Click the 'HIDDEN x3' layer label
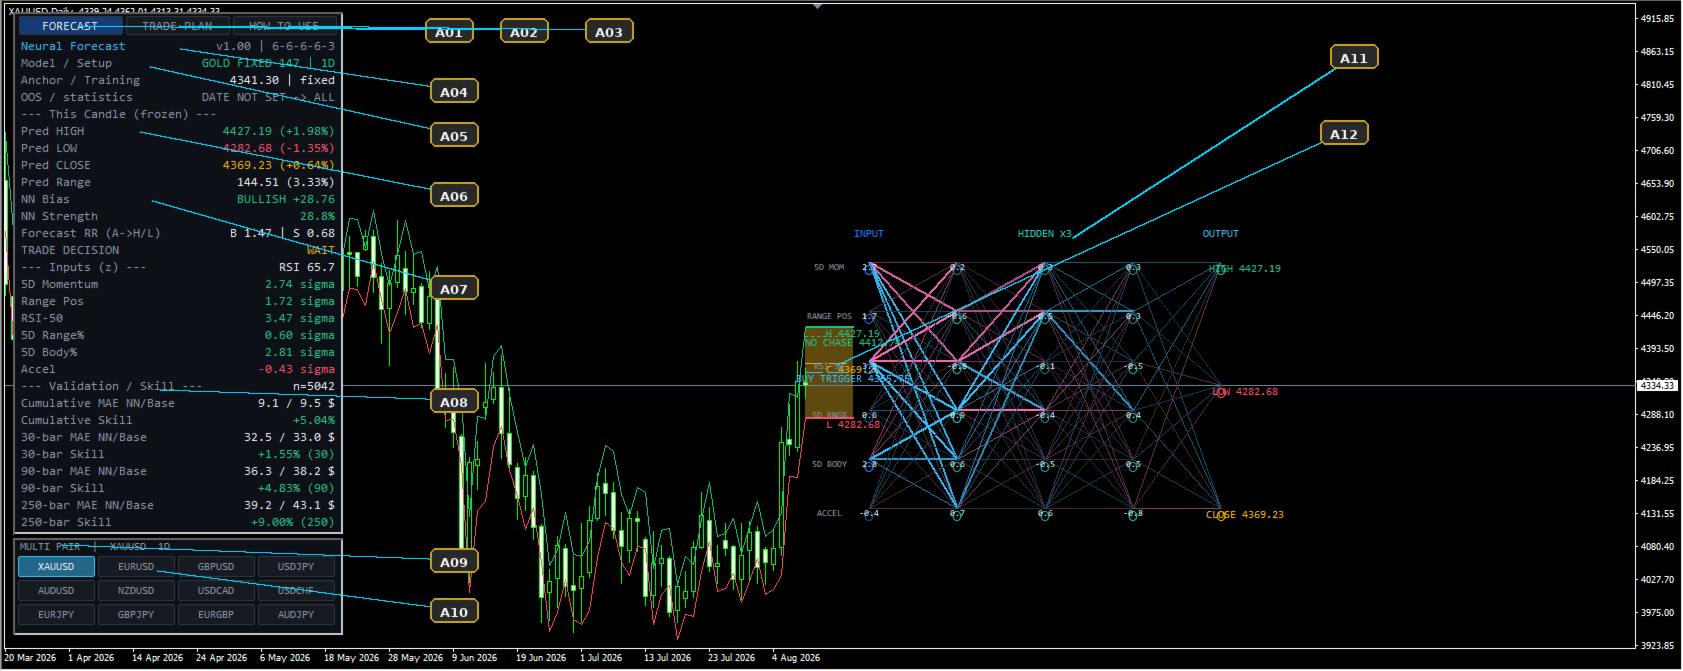The height and width of the screenshot is (671, 1683). (x=1044, y=234)
